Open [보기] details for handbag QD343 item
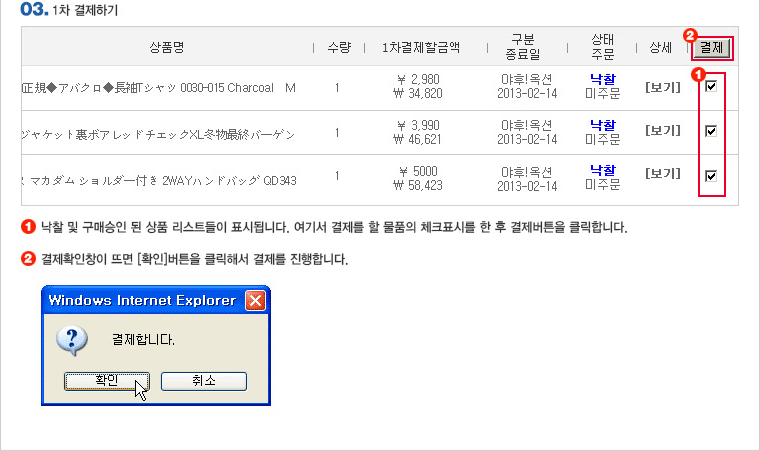 tap(662, 175)
